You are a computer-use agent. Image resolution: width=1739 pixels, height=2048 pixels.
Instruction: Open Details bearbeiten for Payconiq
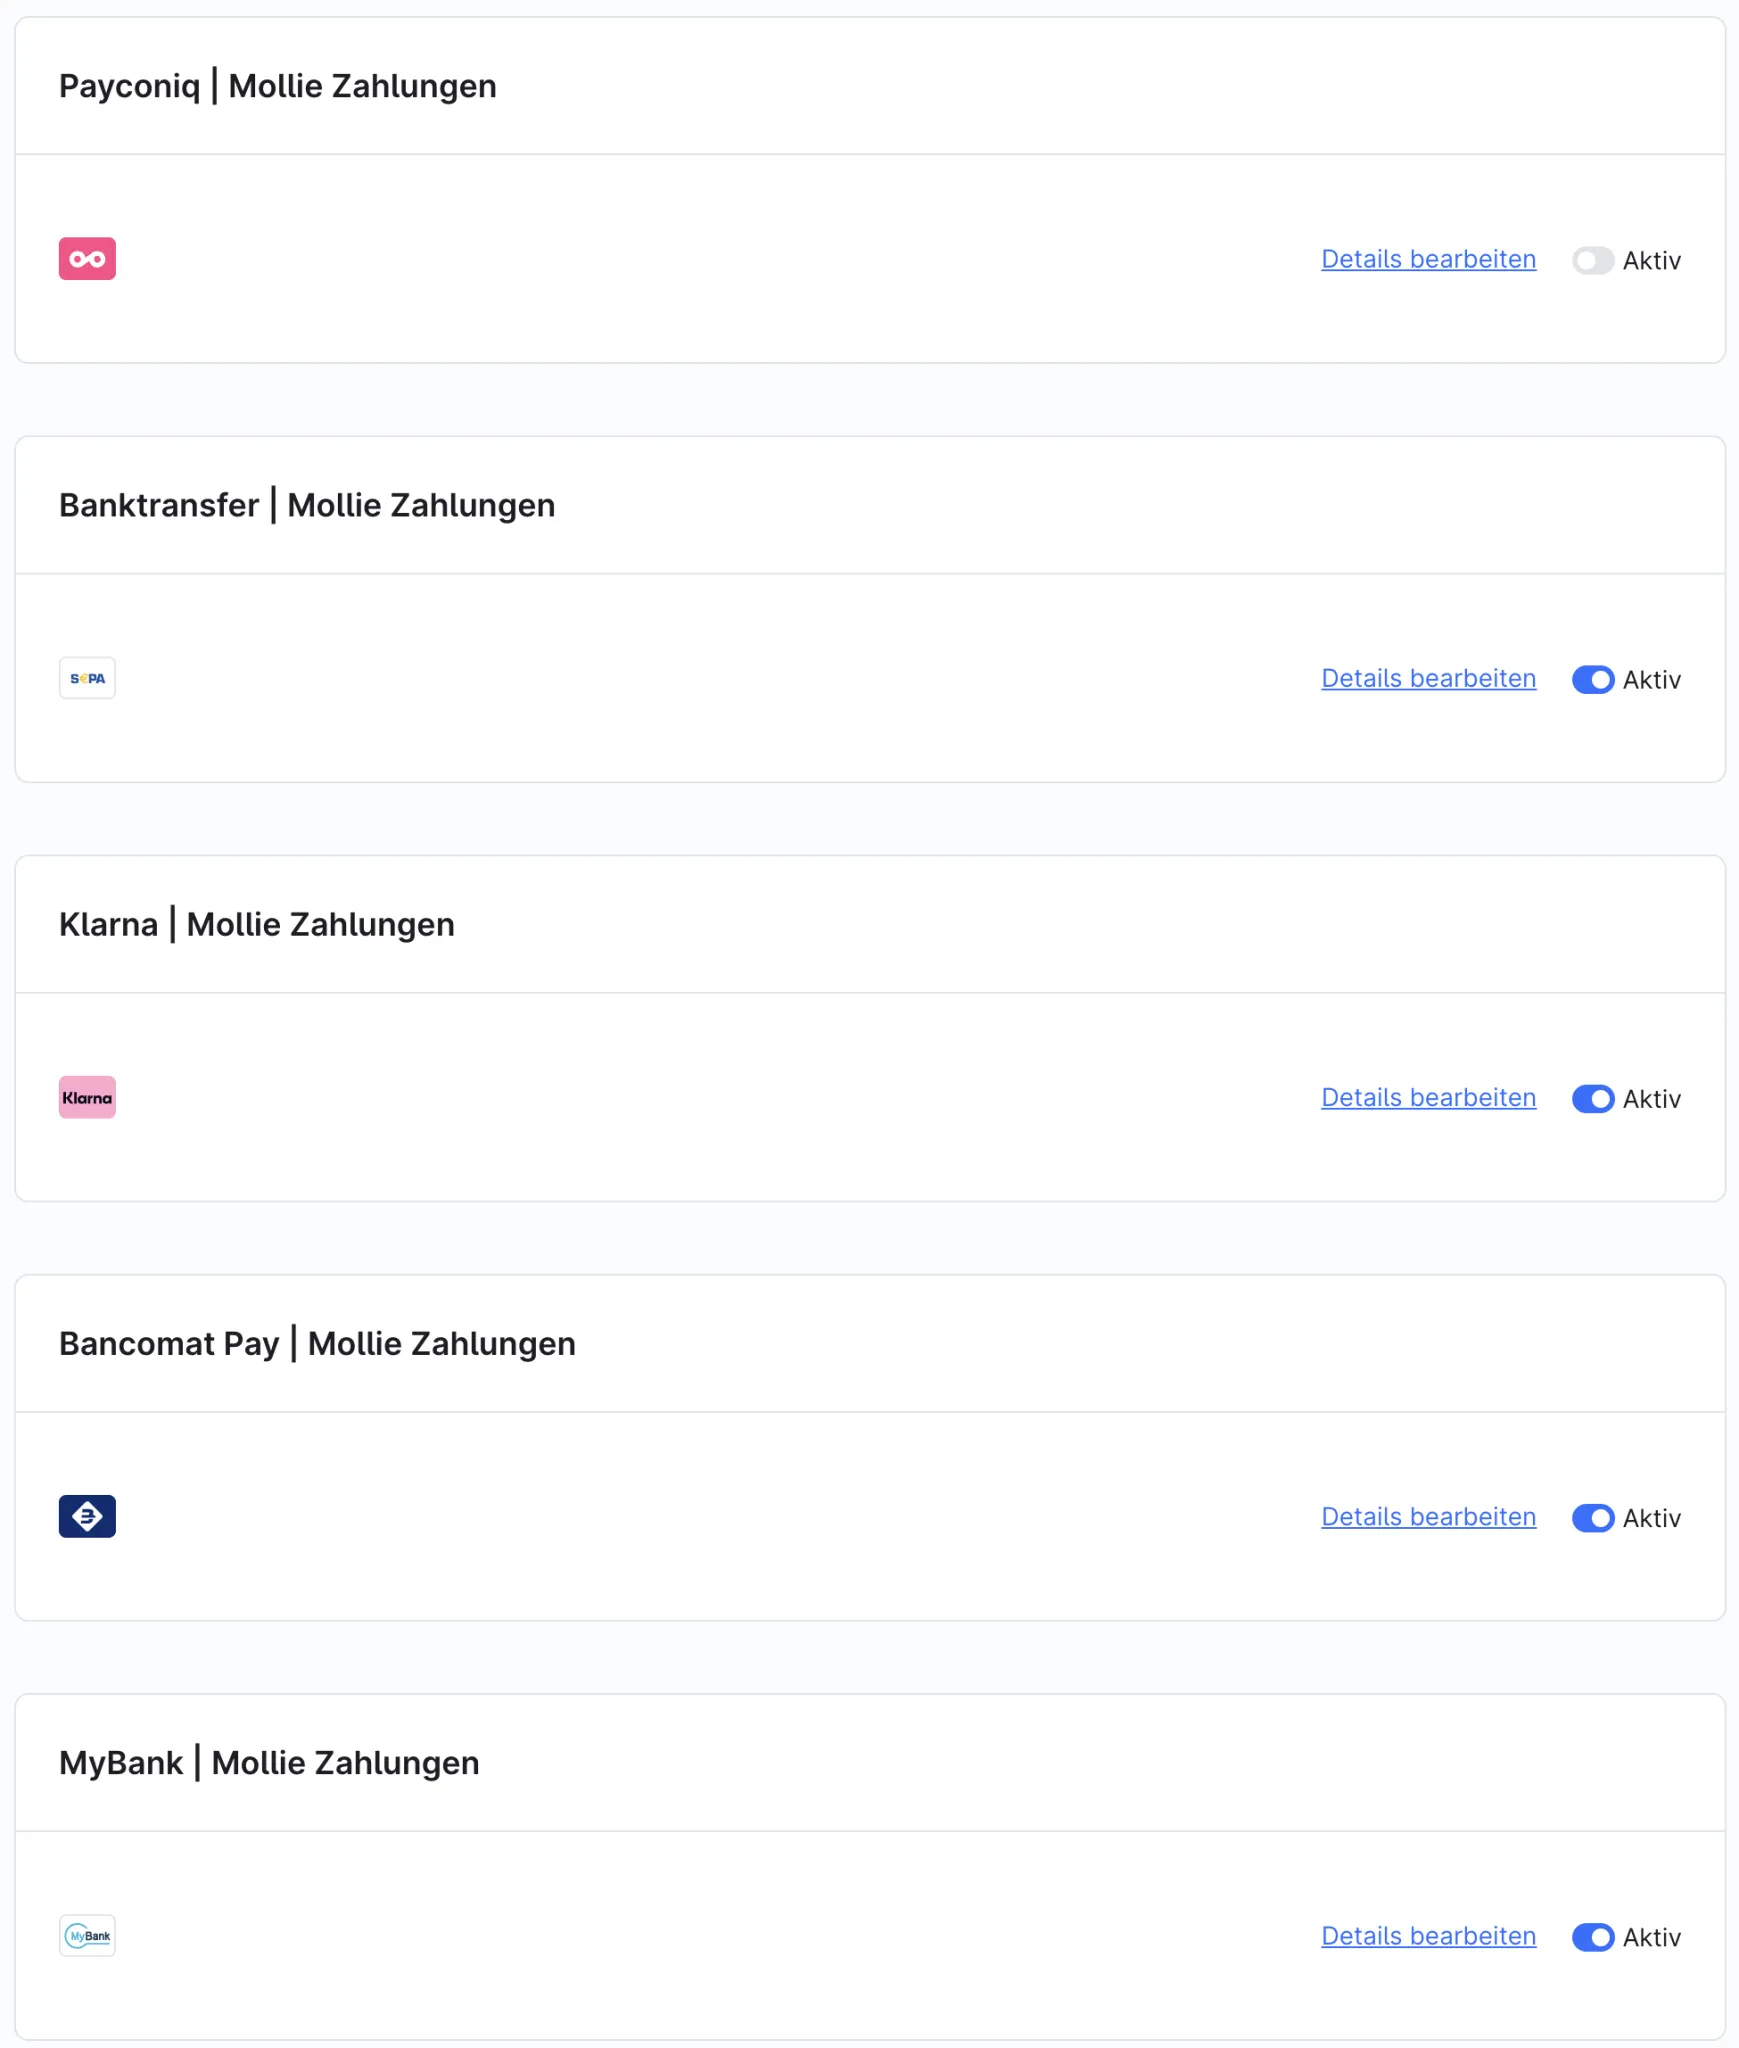1428,259
